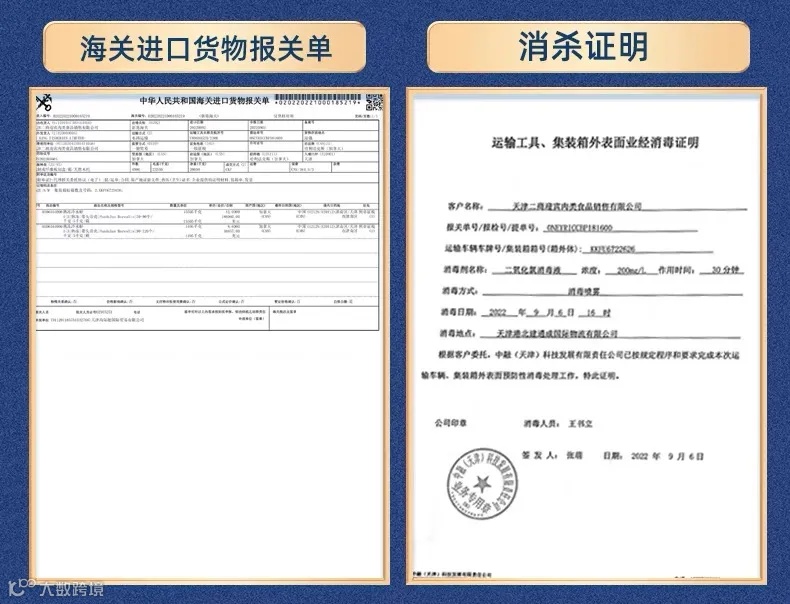Click the 根据客户委托 statement paragraph
This screenshot has width=790, height=604.
pos(580,365)
